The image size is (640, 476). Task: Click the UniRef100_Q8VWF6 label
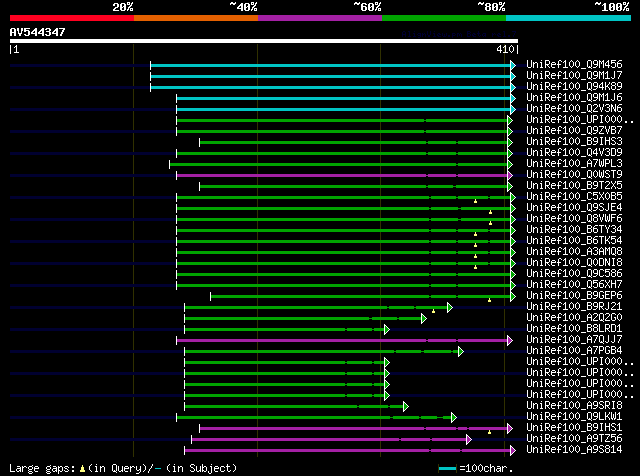coord(574,218)
